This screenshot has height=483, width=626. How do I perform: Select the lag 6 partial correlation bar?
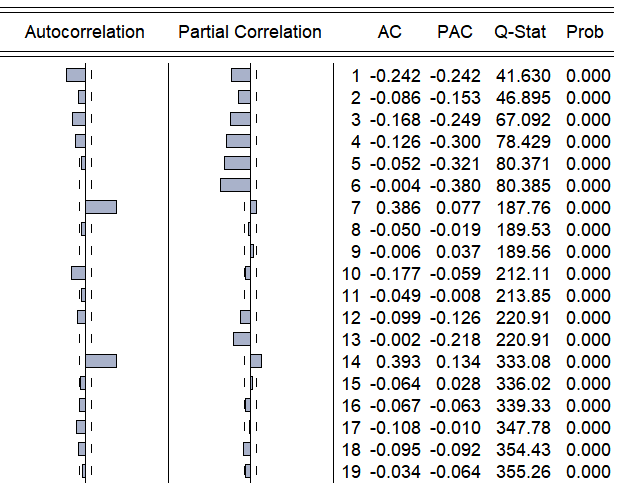(x=235, y=185)
